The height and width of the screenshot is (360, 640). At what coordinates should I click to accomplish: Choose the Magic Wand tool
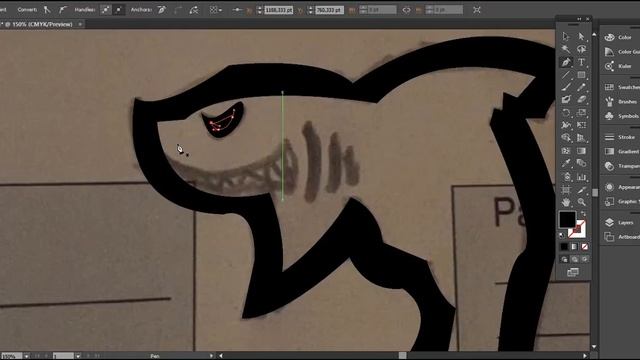pos(566,49)
